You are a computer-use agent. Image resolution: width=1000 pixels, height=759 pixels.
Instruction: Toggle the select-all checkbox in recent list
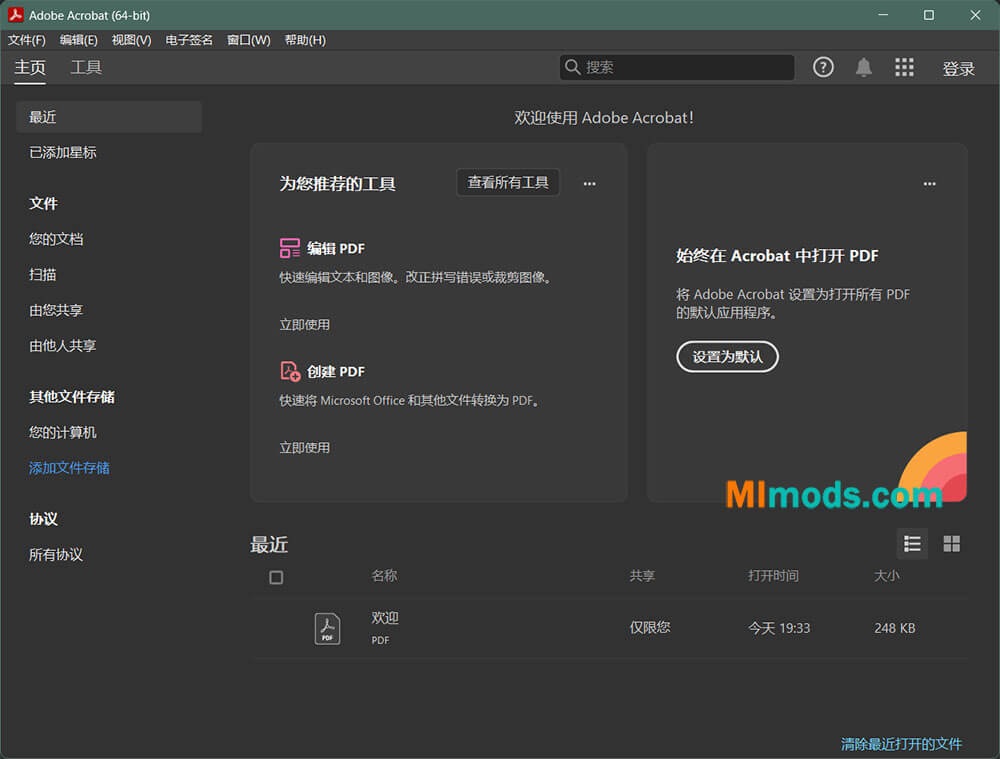[x=276, y=577]
